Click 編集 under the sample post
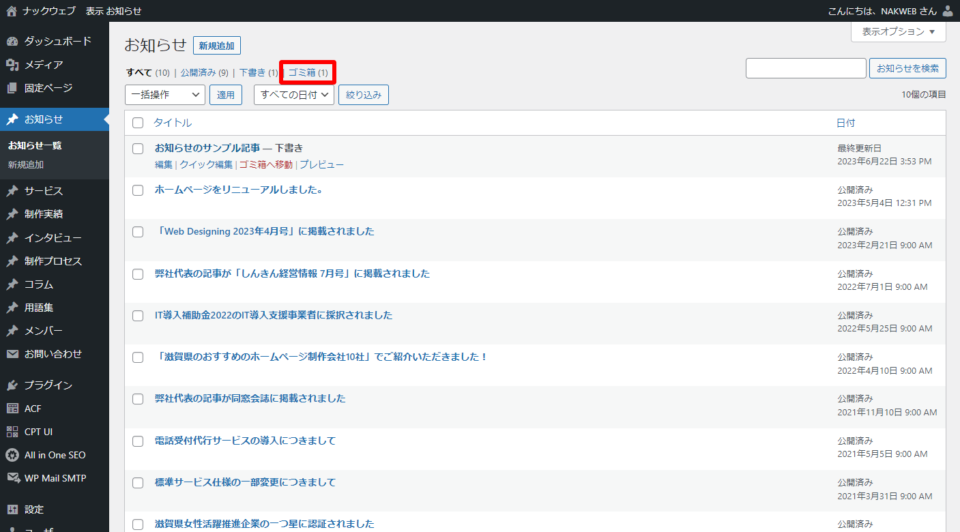This screenshot has width=960, height=532. coord(163,165)
